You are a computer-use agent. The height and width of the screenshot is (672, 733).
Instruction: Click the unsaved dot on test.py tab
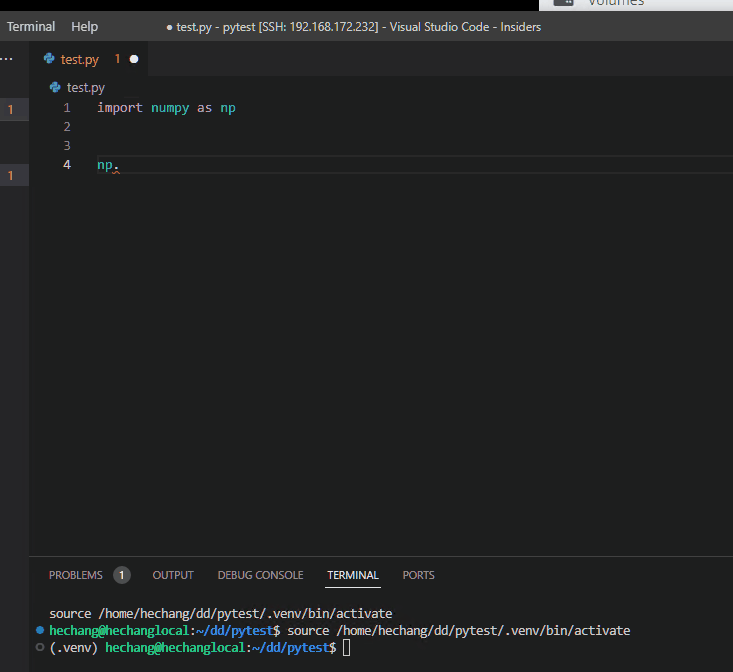click(134, 59)
